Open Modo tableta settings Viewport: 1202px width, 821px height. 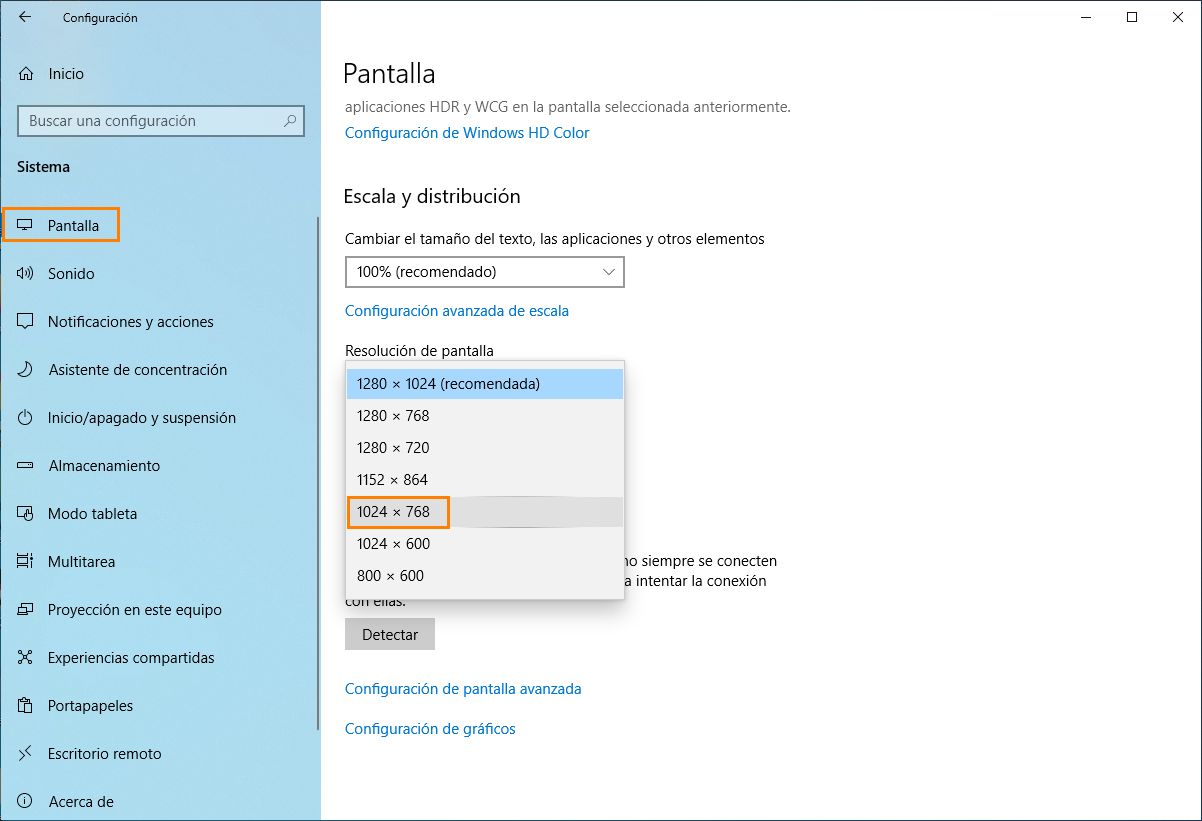92,514
